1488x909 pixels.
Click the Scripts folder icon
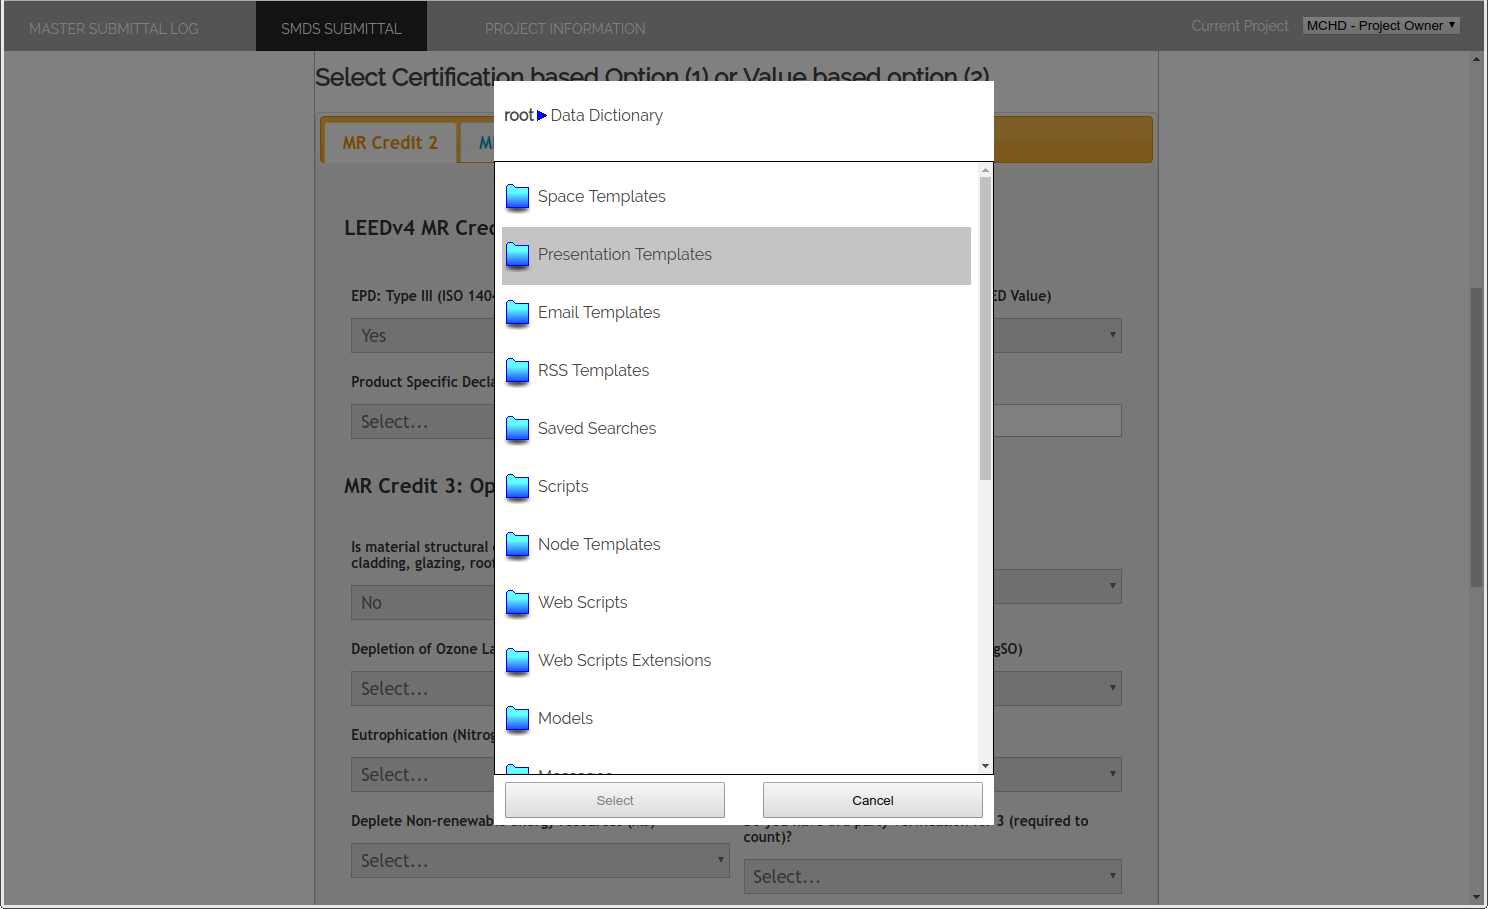pos(517,487)
